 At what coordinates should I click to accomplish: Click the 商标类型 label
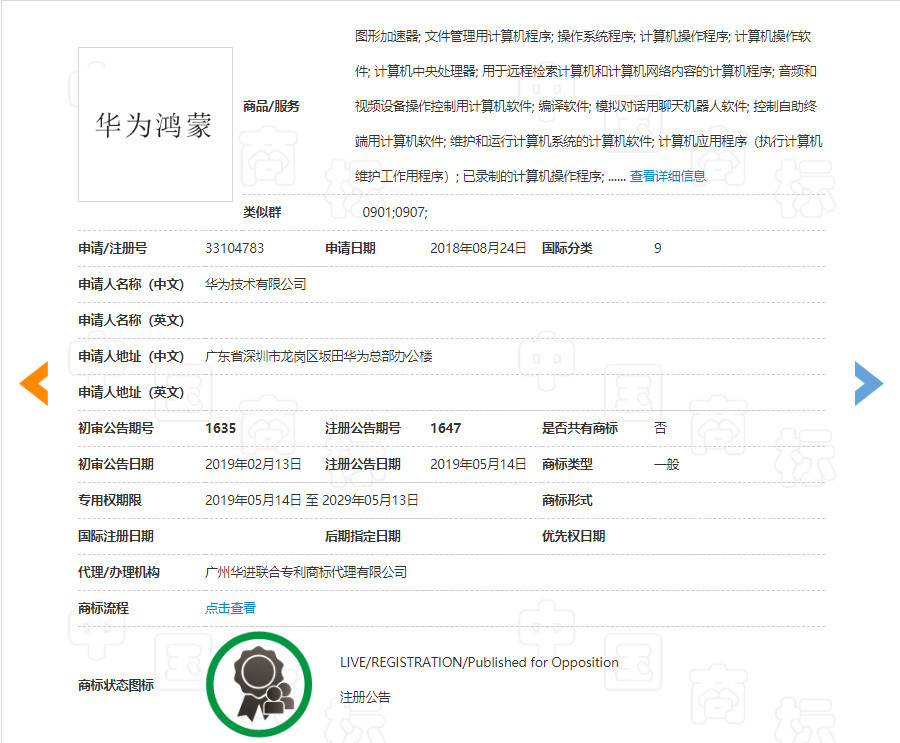coord(567,464)
